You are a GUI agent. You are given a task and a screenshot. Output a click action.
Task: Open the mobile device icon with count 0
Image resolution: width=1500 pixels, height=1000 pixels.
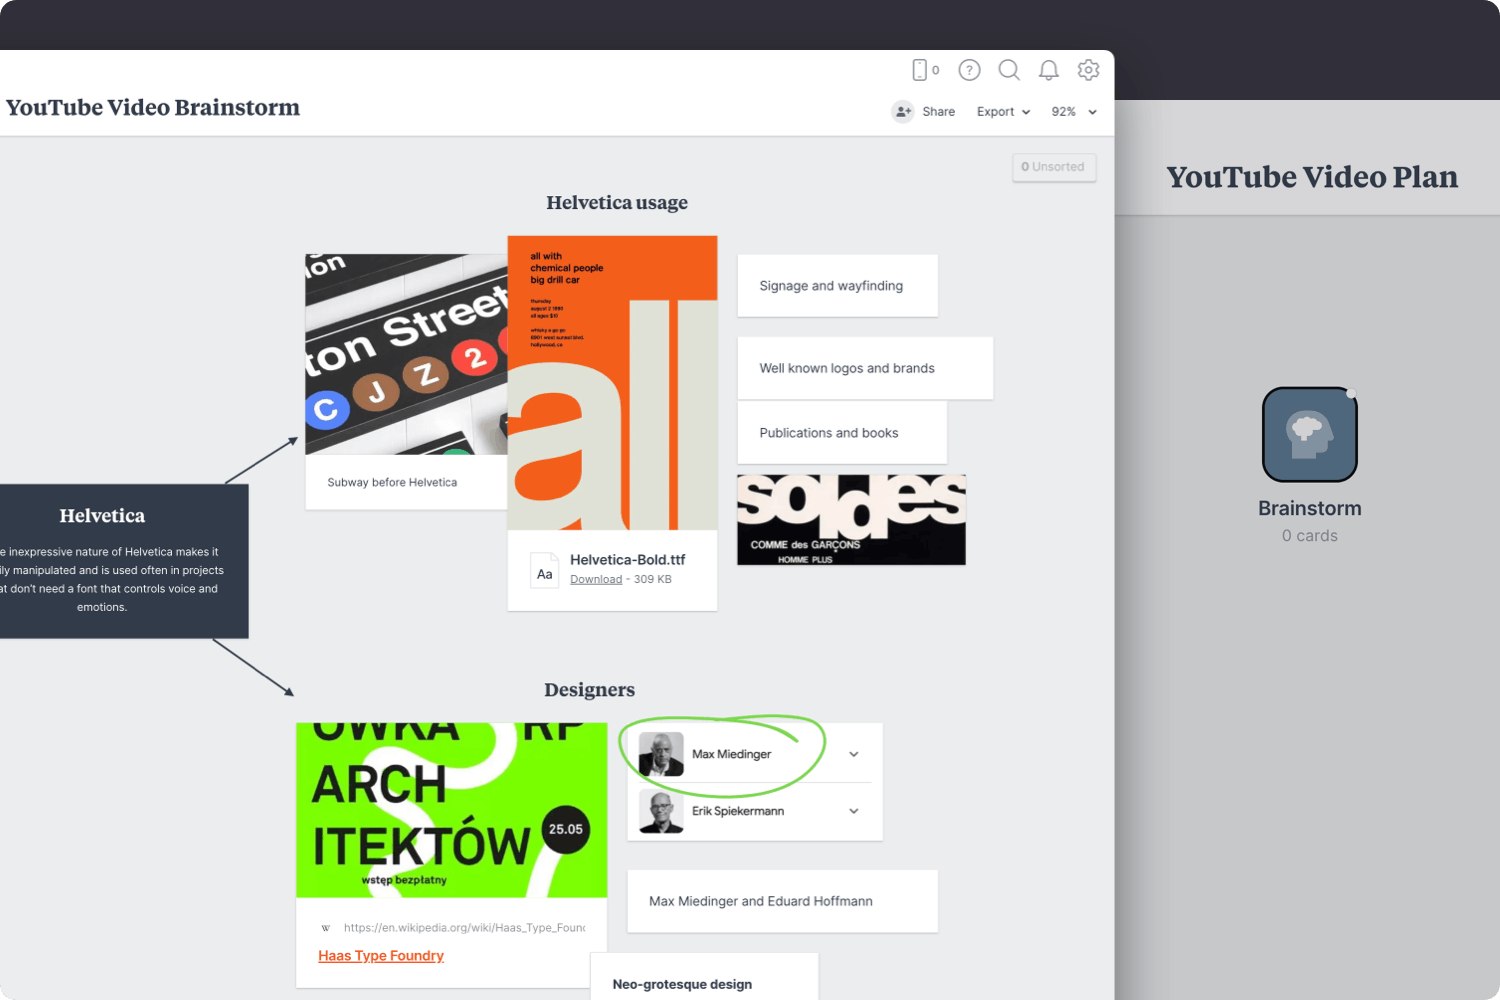pos(925,70)
